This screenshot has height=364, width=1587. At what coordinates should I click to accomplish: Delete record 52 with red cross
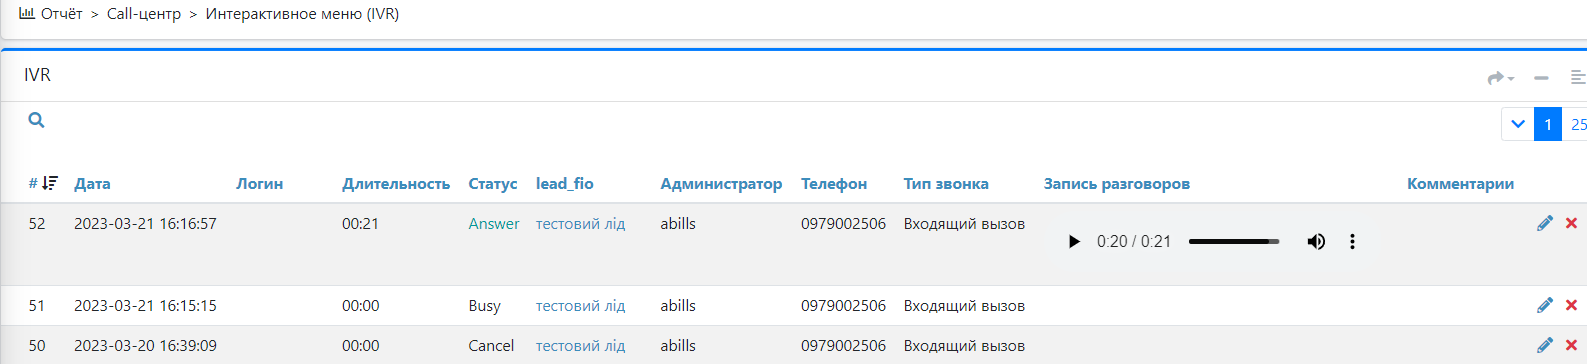click(x=1571, y=223)
